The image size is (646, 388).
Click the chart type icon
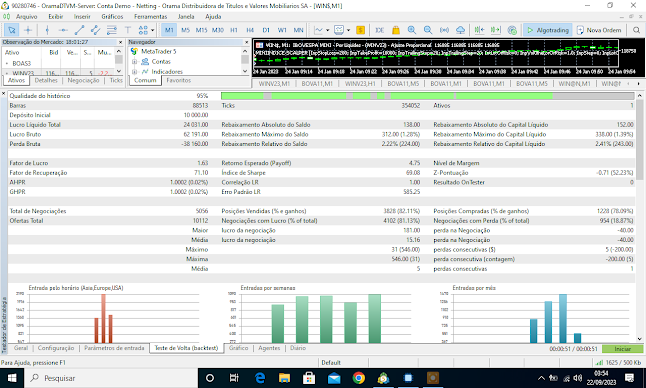coord(318,30)
